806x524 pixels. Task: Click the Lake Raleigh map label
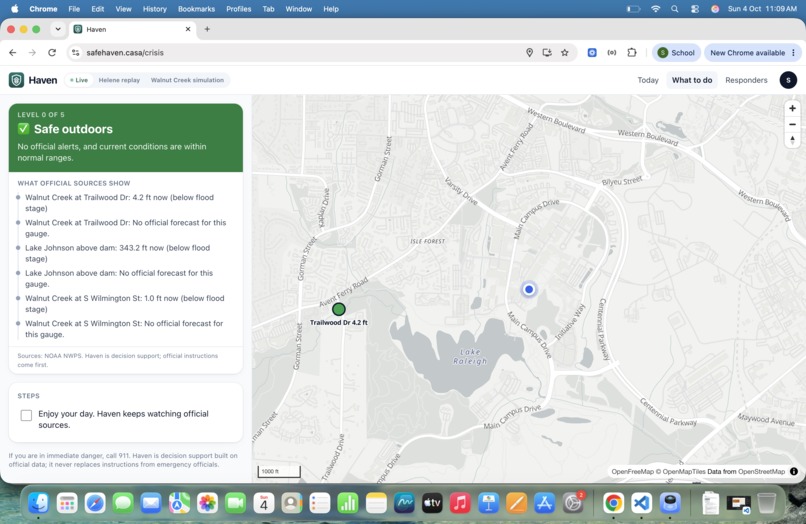[x=470, y=356]
